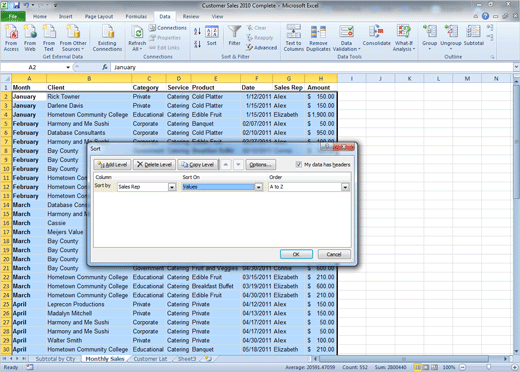Image resolution: width=520 pixels, height=372 pixels.
Task: Open What-If Analysis menu
Action: pos(404,38)
